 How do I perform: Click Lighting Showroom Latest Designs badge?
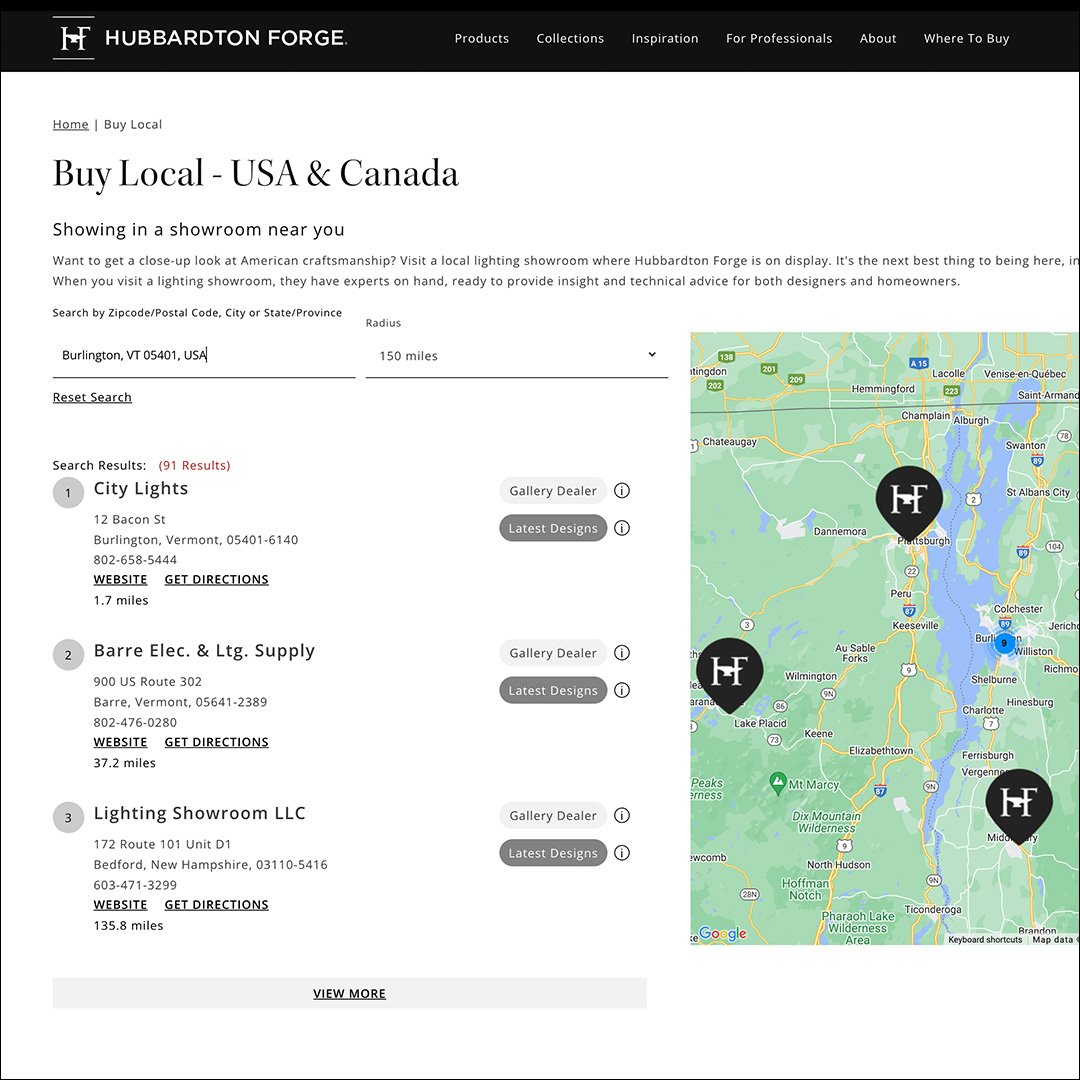click(x=553, y=853)
